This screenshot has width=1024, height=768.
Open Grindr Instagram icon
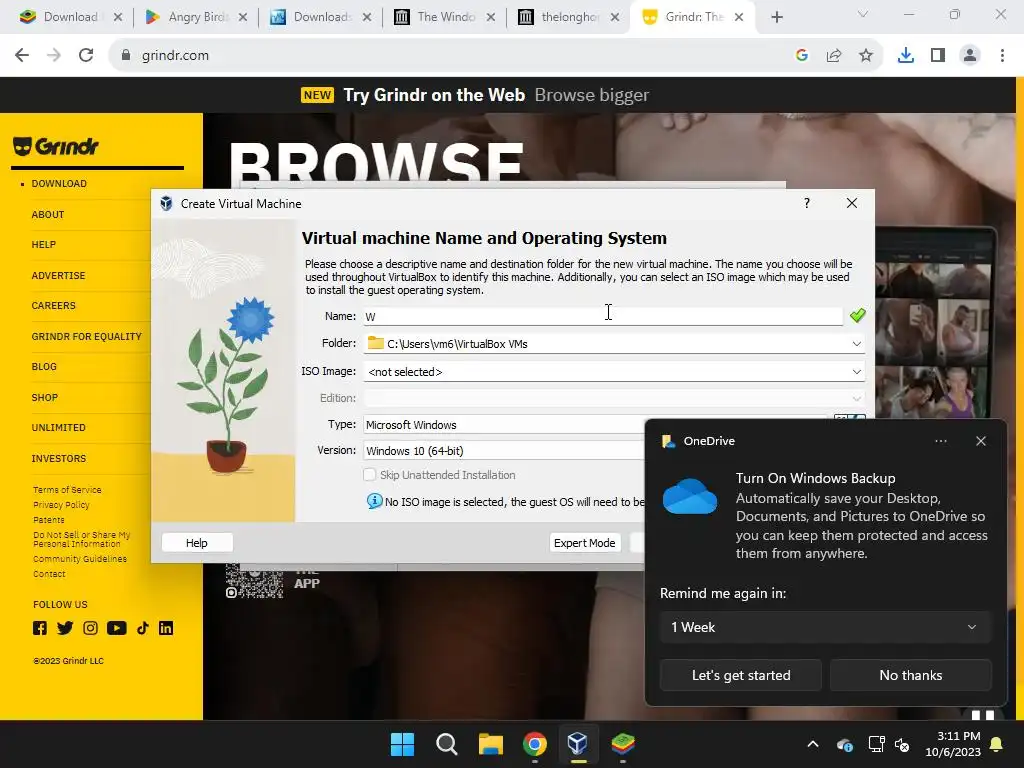[90, 628]
